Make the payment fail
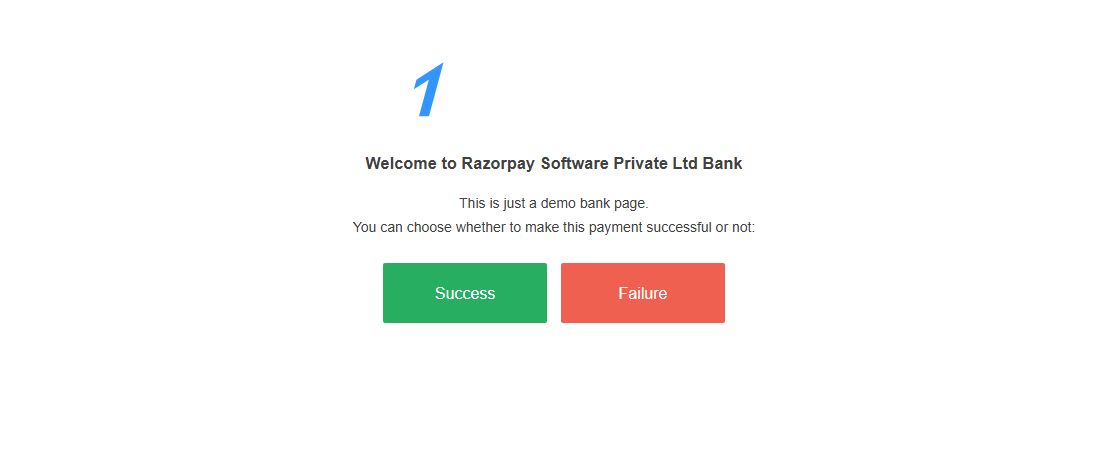Image resolution: width=1102 pixels, height=472 pixels. 642,293
